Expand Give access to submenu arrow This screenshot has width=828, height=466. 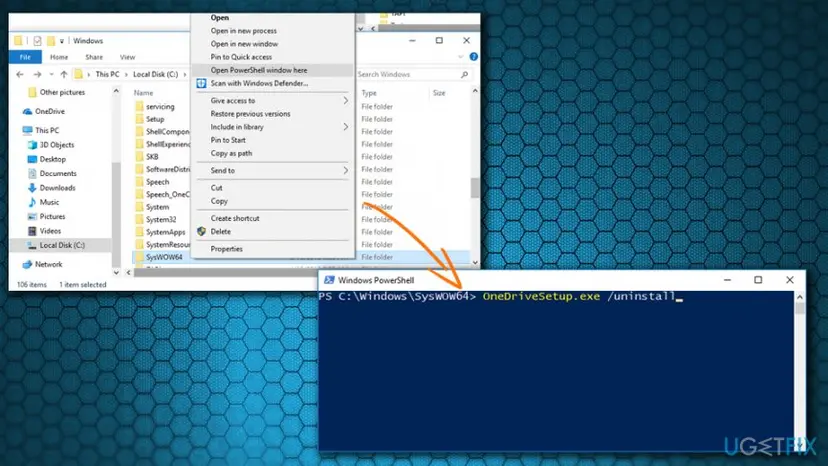click(345, 100)
